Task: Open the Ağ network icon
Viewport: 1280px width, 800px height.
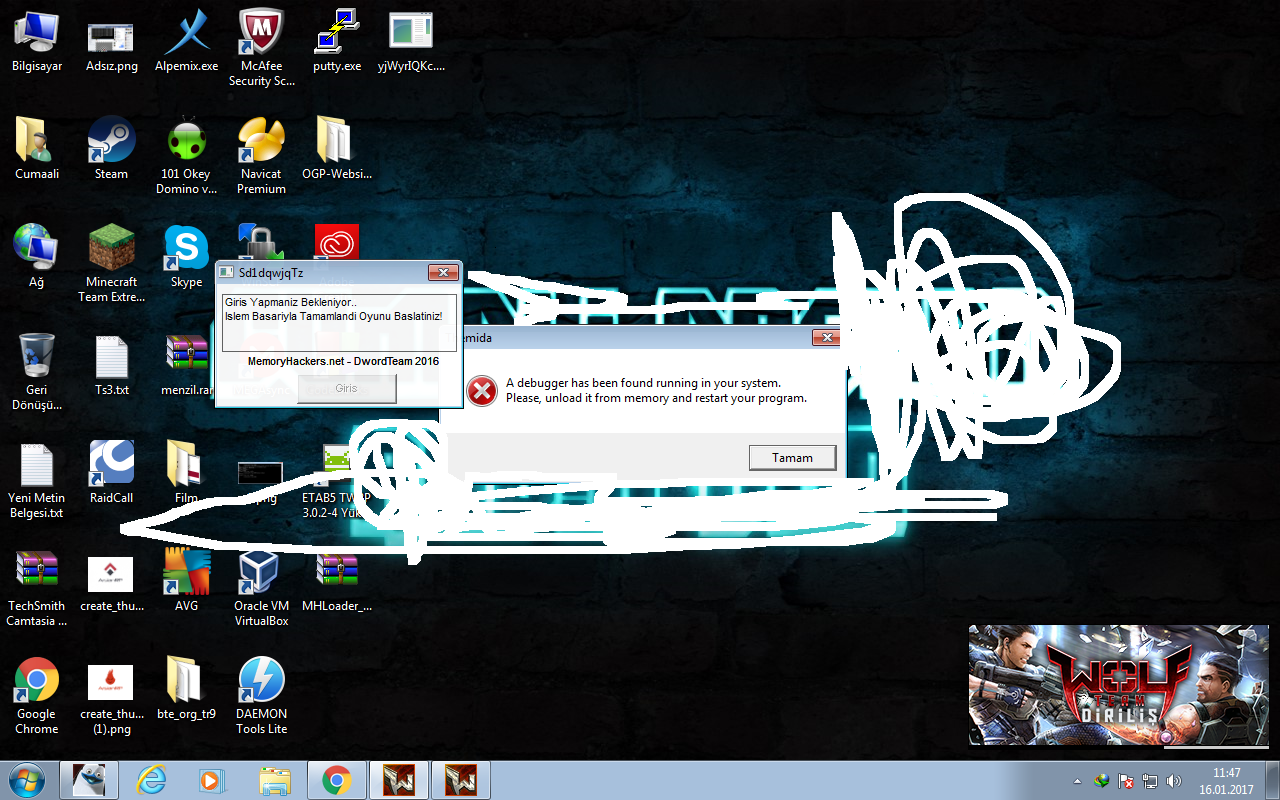Action: [37, 256]
